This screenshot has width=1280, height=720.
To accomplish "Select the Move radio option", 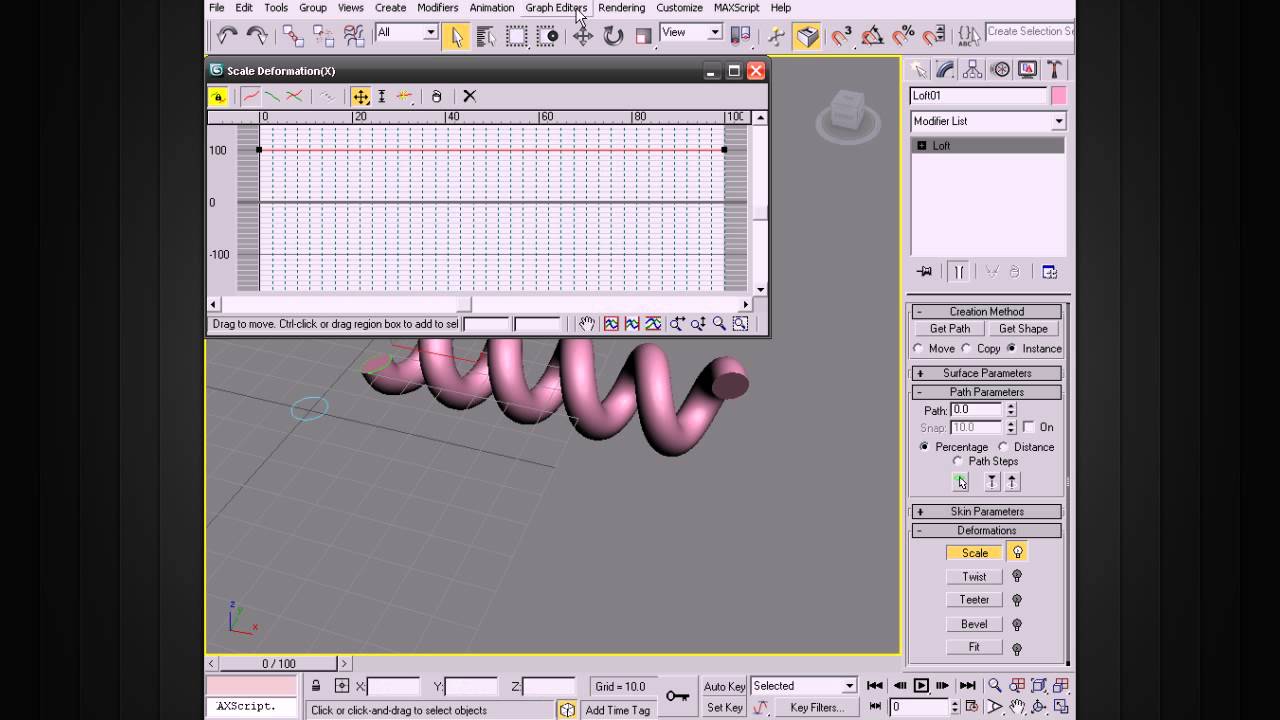I will (x=919, y=349).
